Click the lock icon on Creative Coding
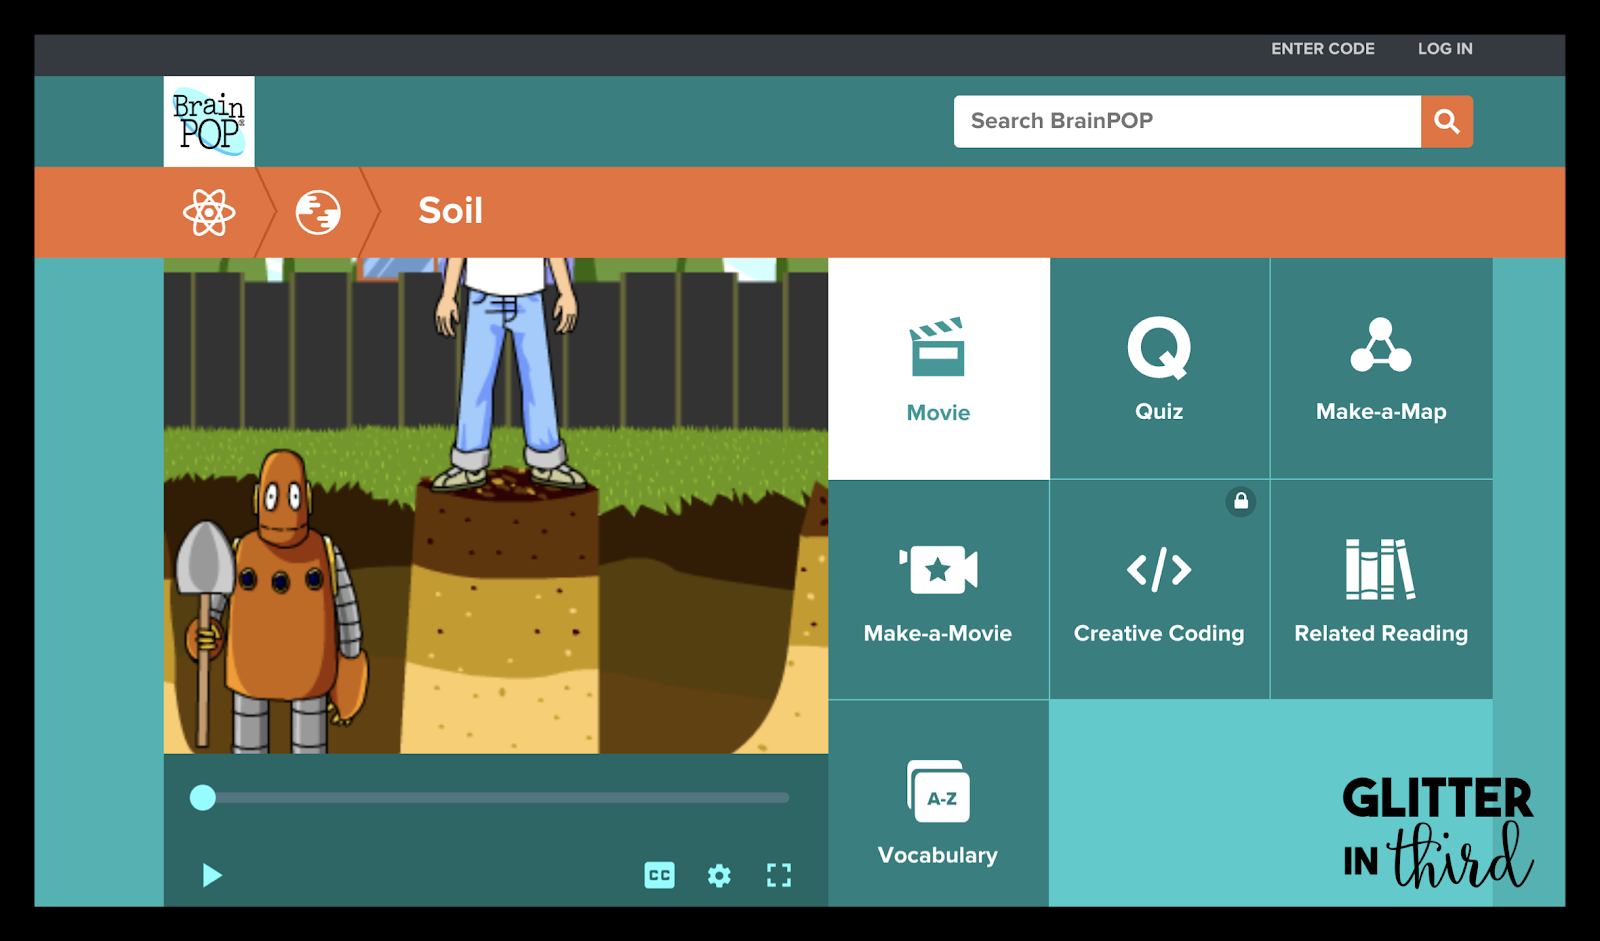This screenshot has width=1600, height=941. coord(1241,501)
